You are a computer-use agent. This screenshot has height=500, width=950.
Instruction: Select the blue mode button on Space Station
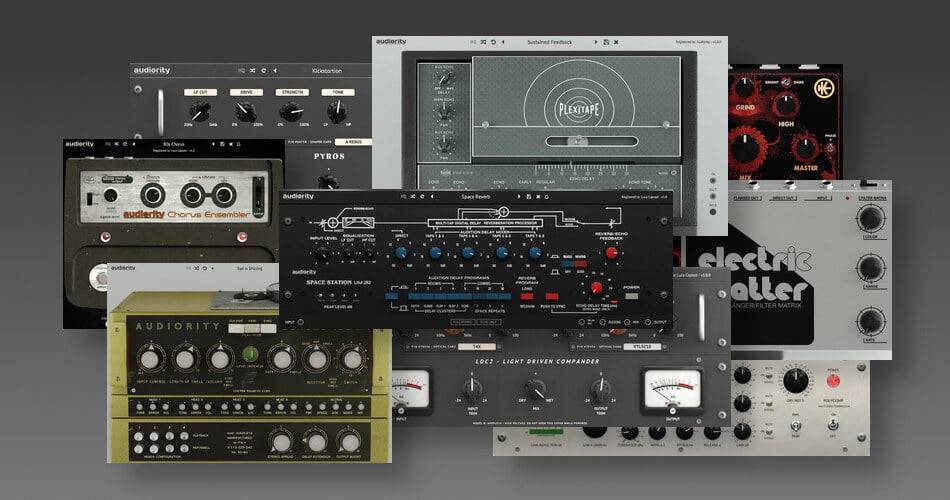pyautogui.click(x=568, y=264)
